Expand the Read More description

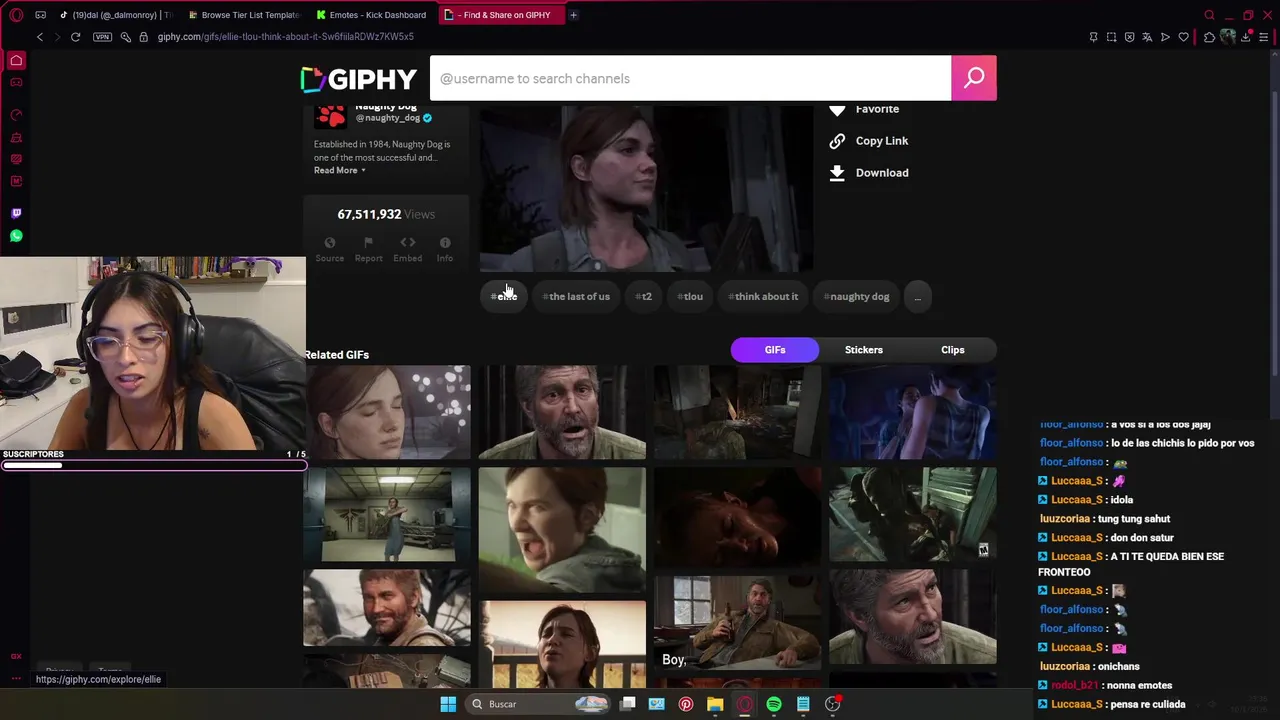[x=340, y=170]
